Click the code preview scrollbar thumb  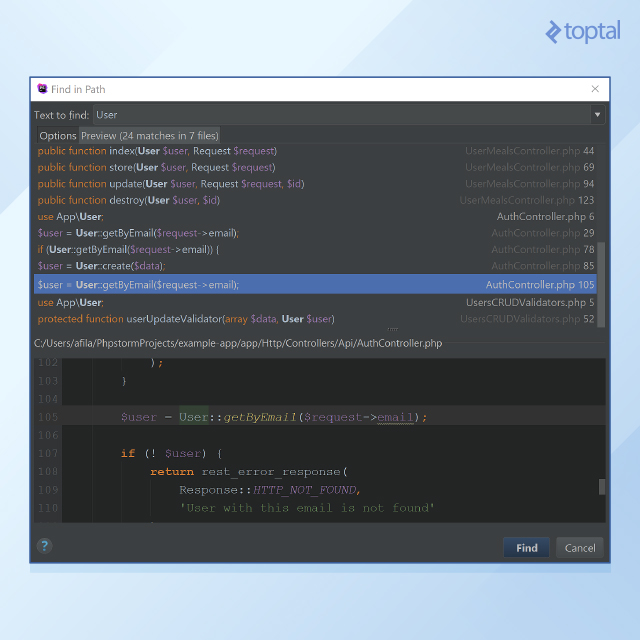click(x=602, y=487)
